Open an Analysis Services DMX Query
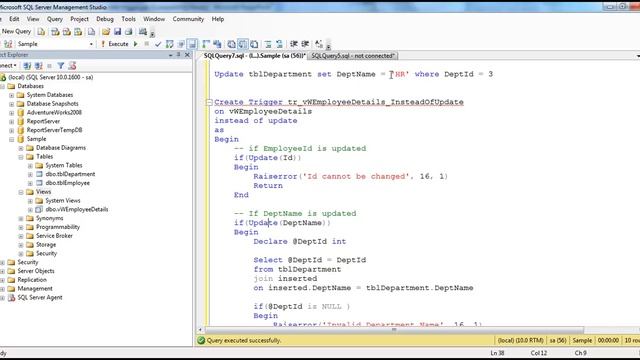Viewport: 640px width, 360px height. tap(67, 32)
